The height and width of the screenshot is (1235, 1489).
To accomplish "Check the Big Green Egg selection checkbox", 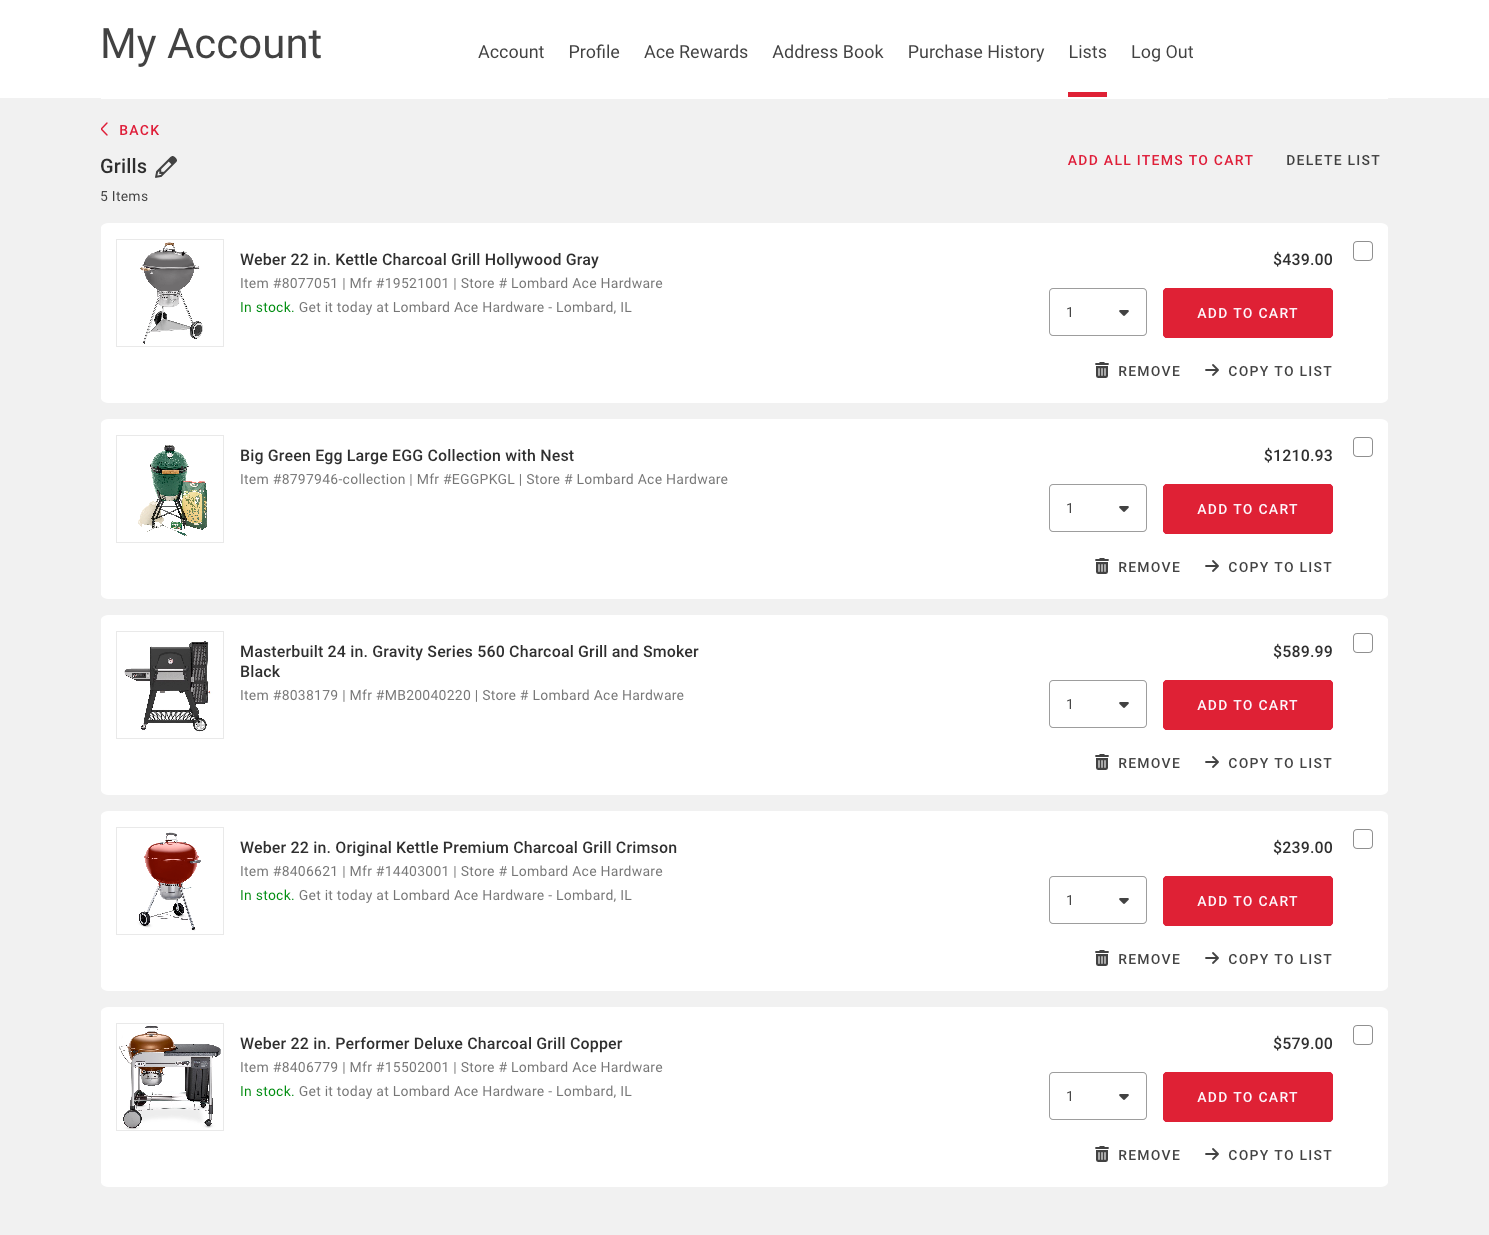I will click(1363, 448).
